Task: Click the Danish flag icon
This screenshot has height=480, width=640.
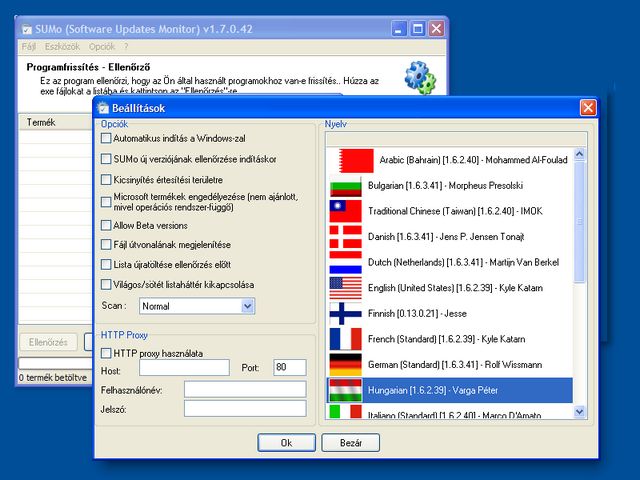Action: pos(345,237)
